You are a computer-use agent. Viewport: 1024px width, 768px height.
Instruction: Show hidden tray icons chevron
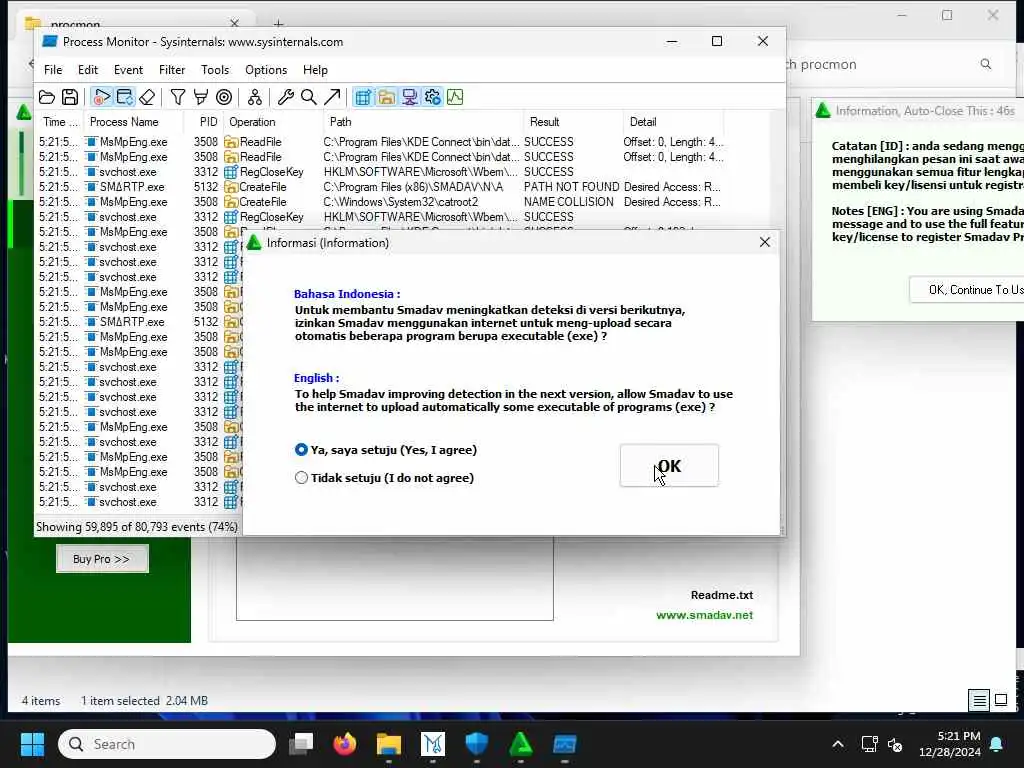point(838,744)
